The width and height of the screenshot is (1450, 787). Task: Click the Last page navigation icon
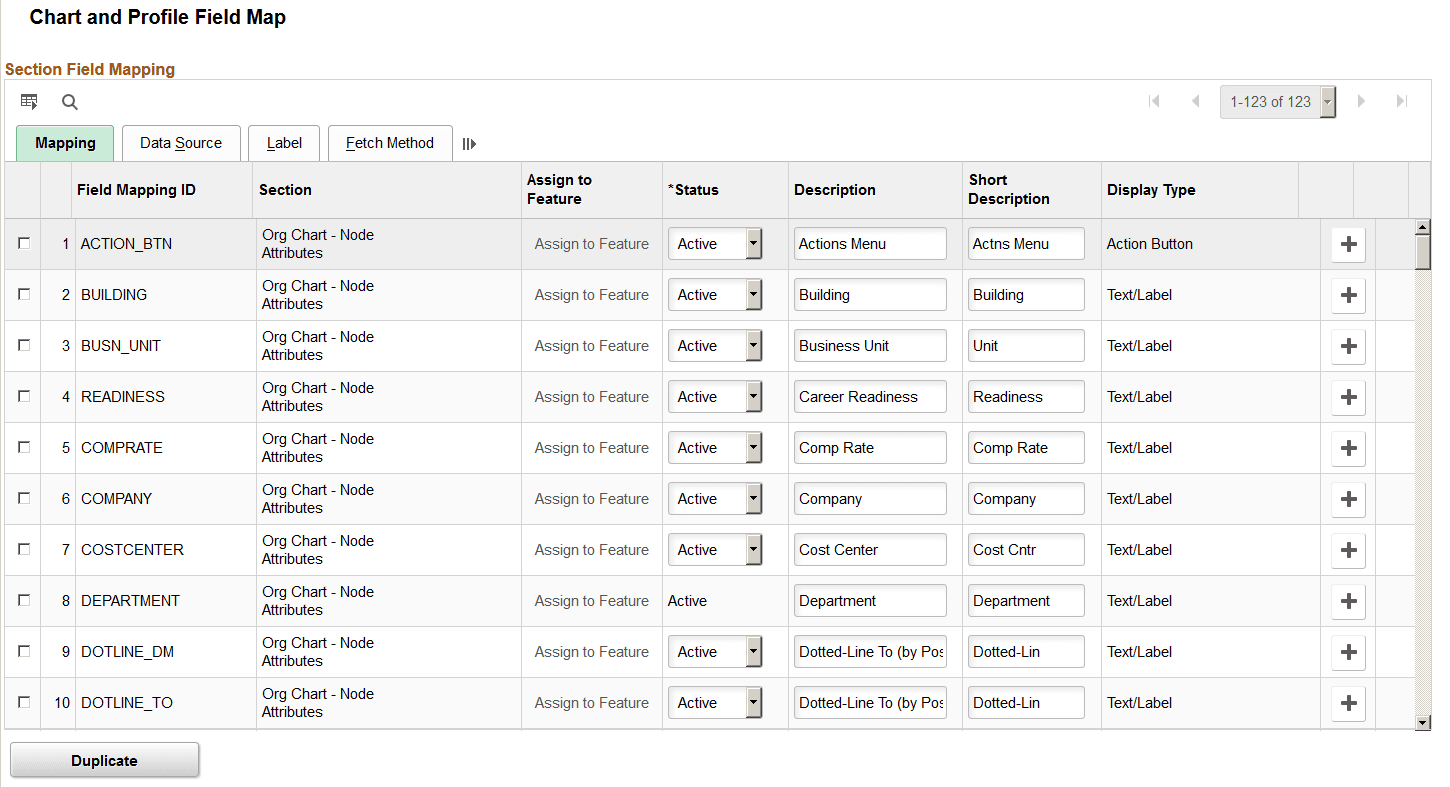[1402, 101]
